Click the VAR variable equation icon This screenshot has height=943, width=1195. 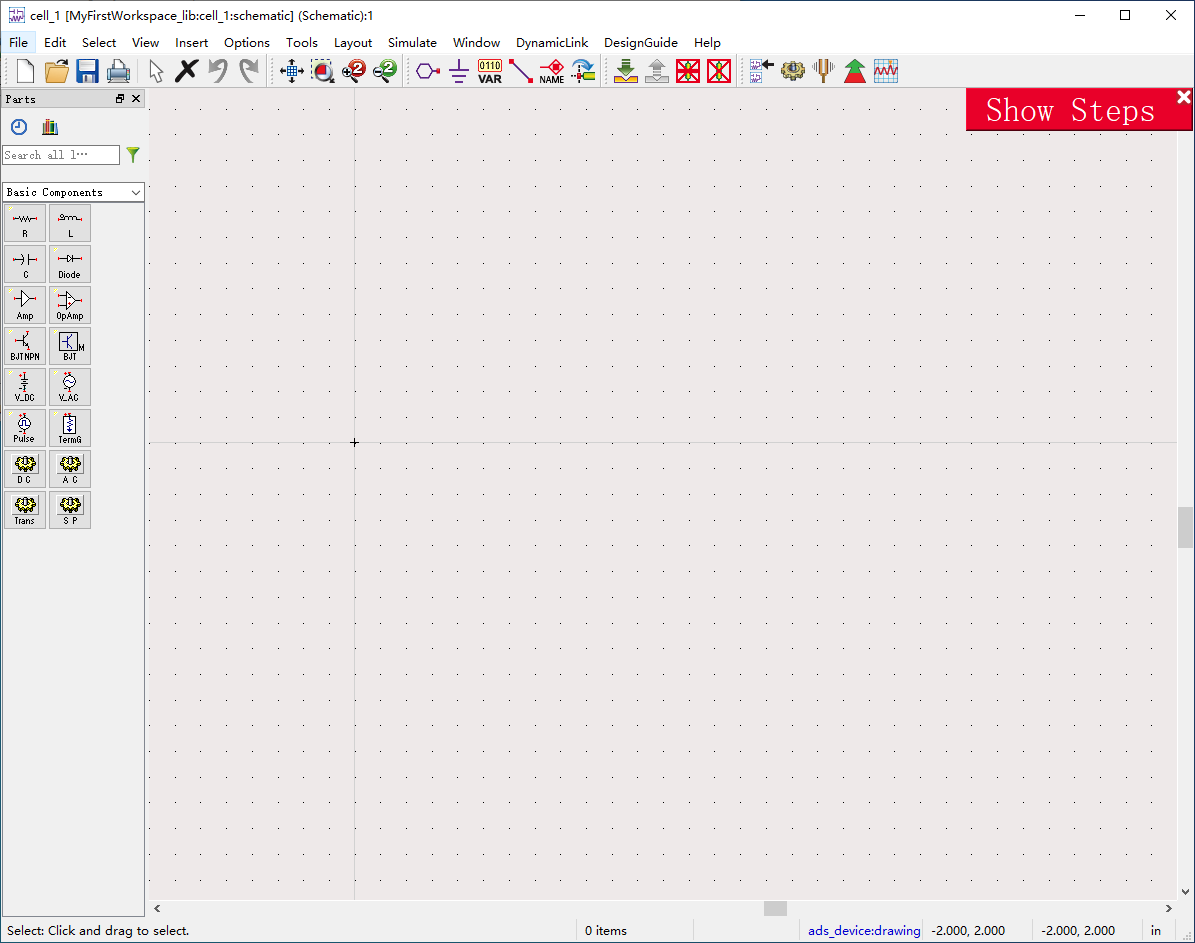point(490,71)
